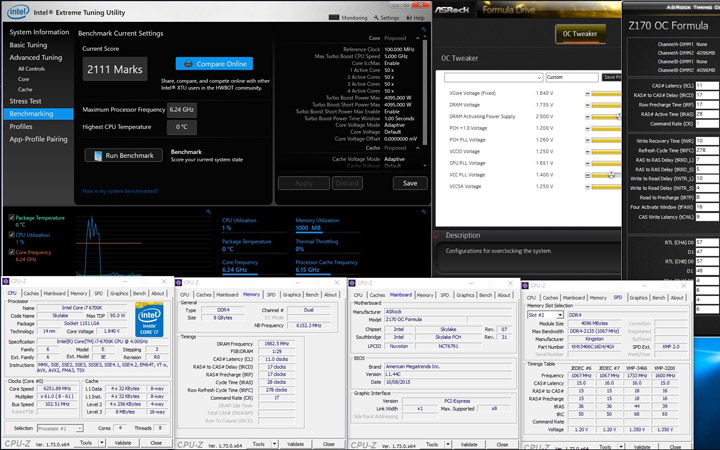This screenshot has width=720, height=450.
Task: Switch to Caches tab in first CPU-Z
Action: (x=32, y=294)
